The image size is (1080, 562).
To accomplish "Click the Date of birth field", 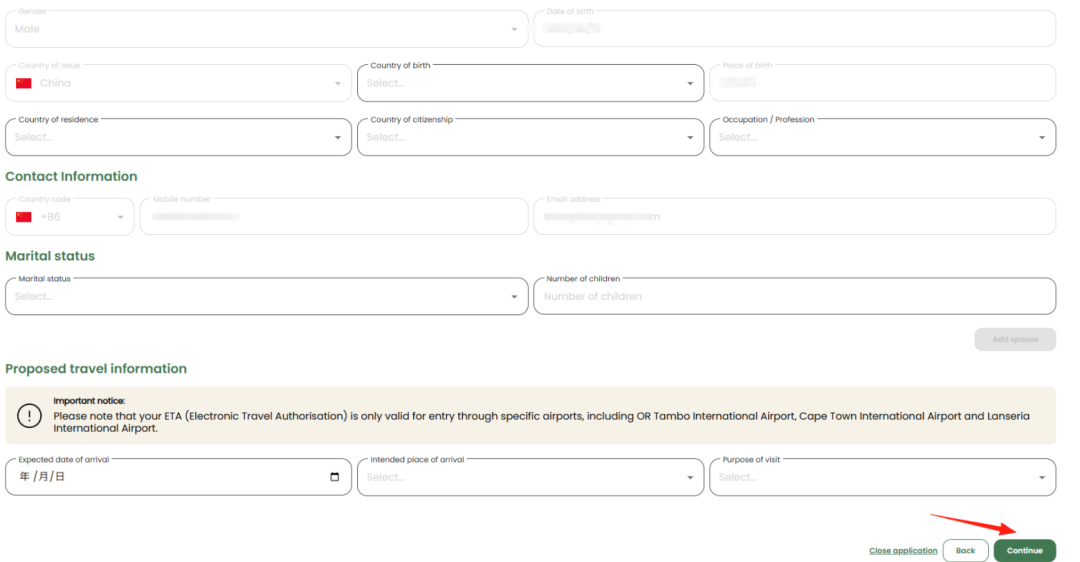I will [794, 29].
